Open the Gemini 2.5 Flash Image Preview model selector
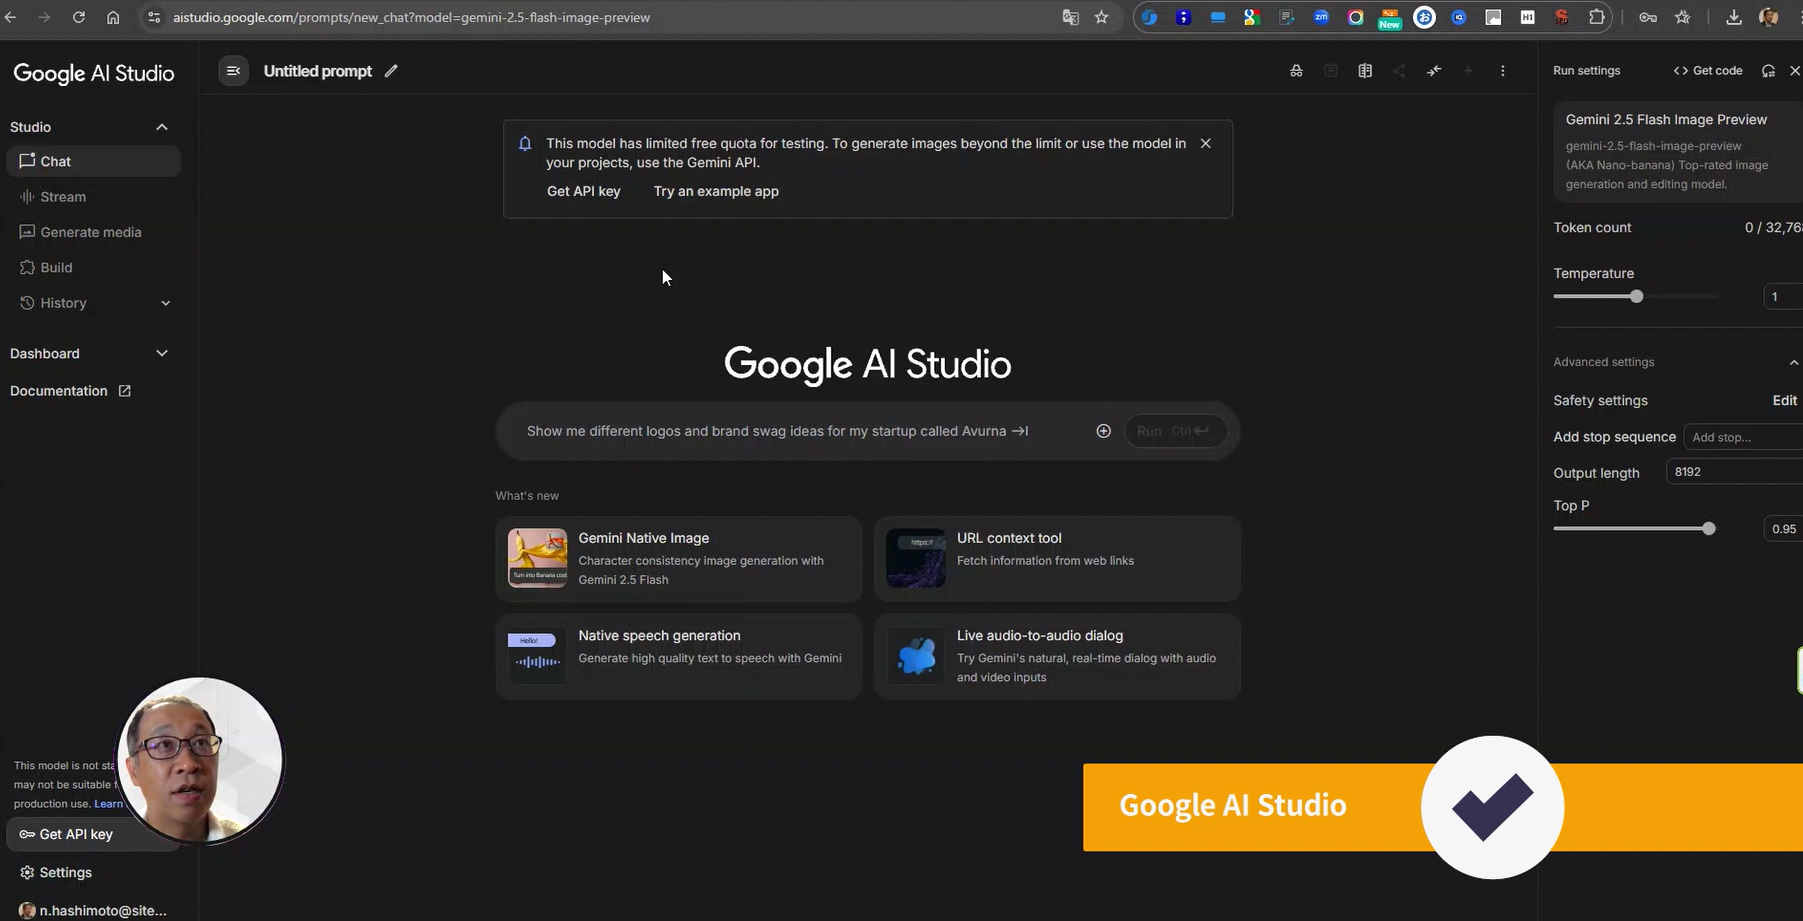This screenshot has width=1803, height=921. (1678, 151)
